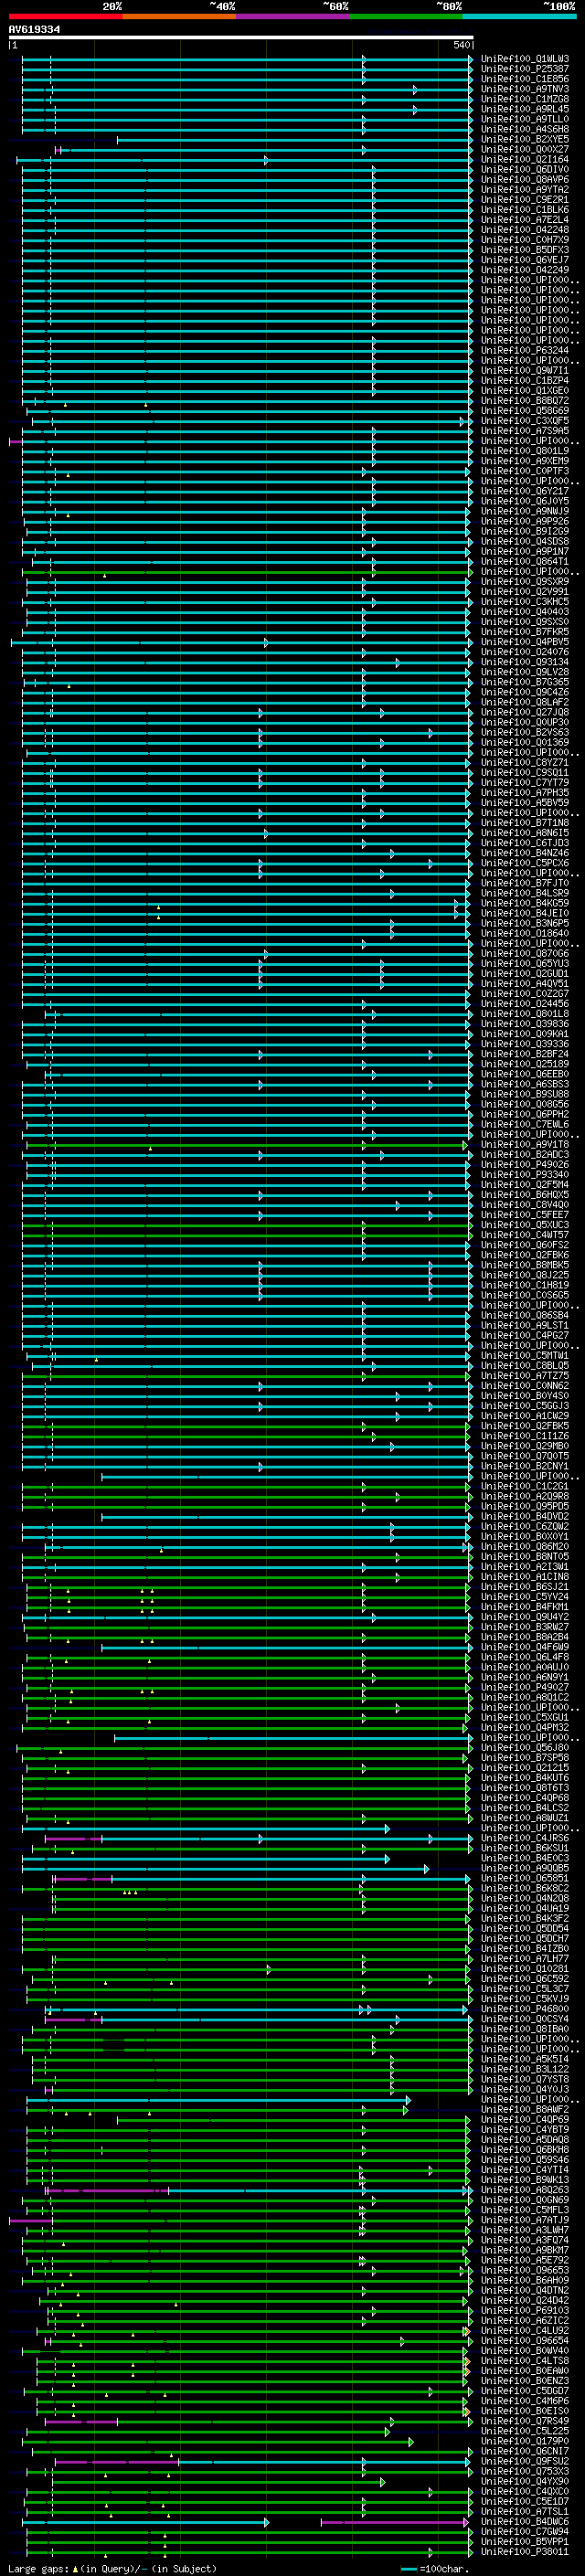Select the UniRef100_Q4PM32 label
Screen dimensions: 585x2576
(525, 1727)
